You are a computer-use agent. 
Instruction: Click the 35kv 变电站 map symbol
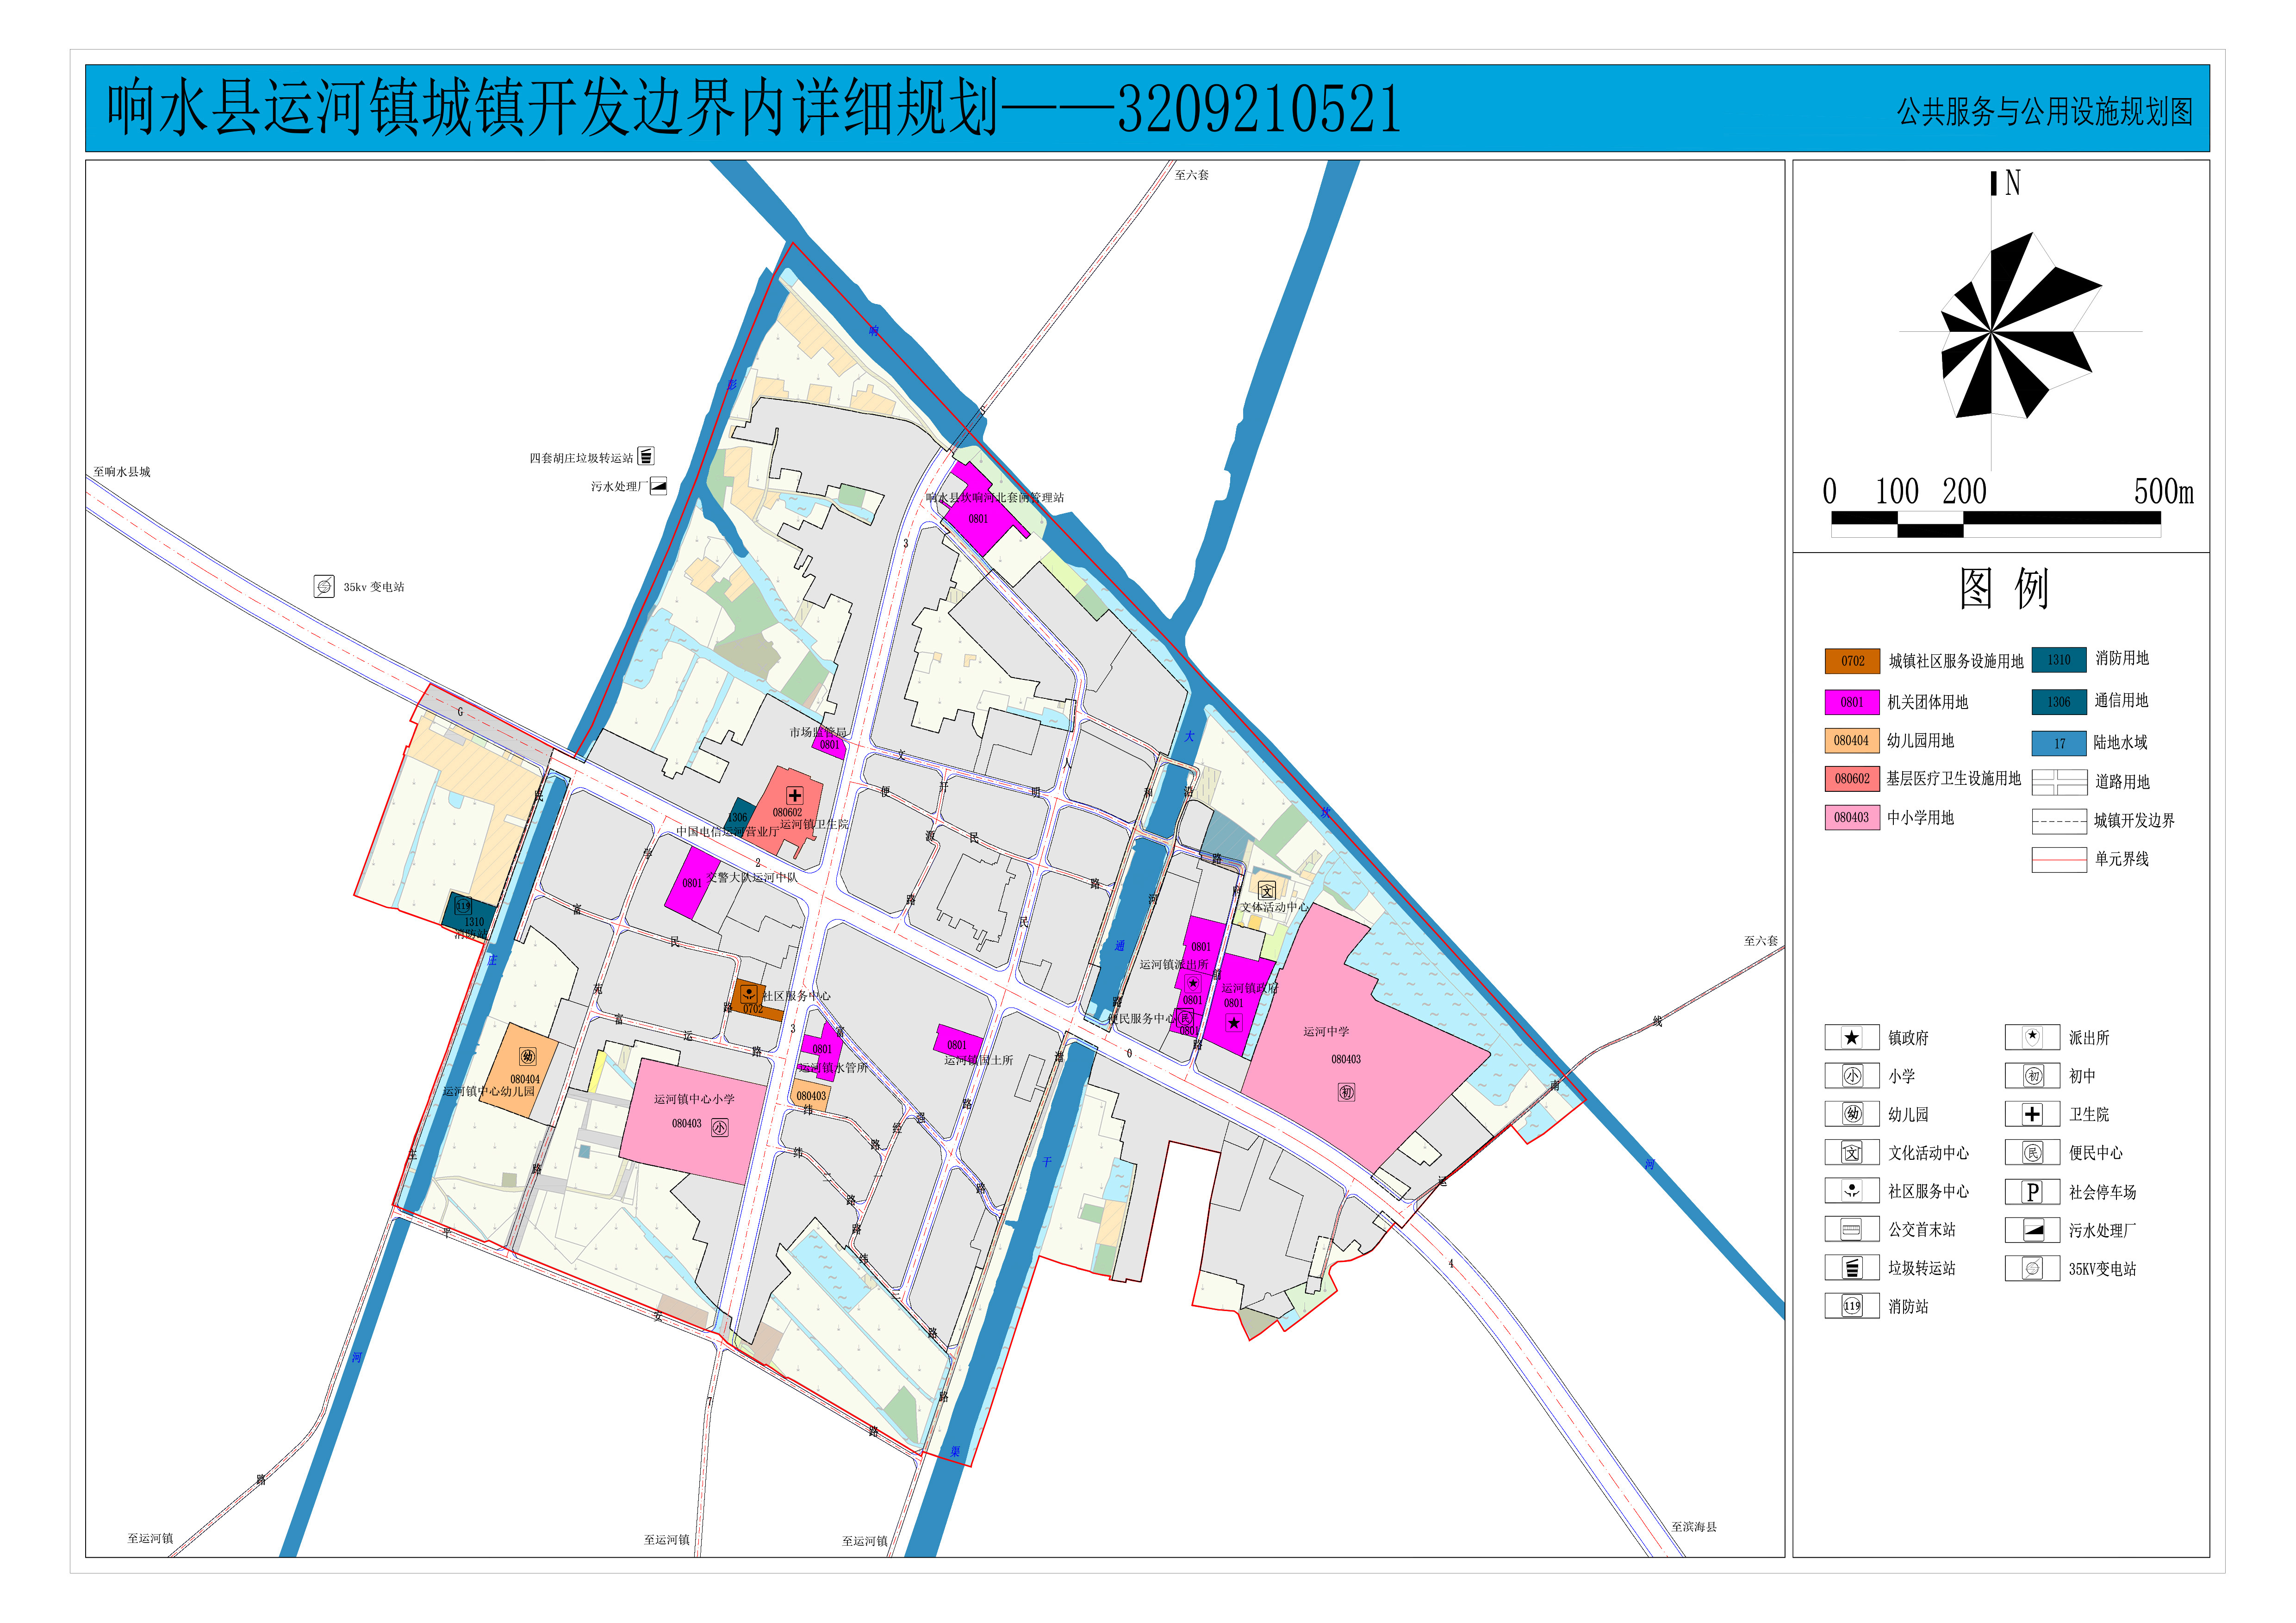click(x=324, y=586)
